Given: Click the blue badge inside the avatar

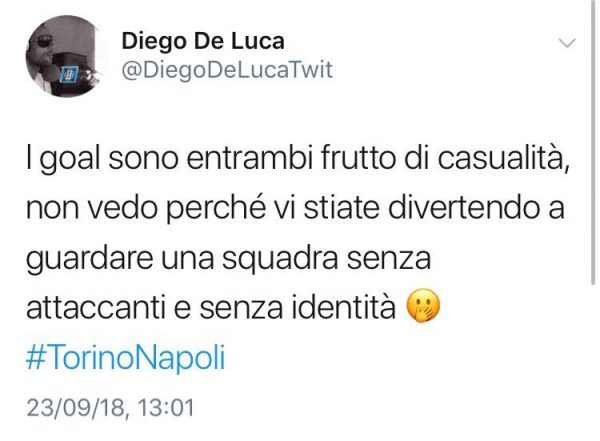Looking at the screenshot, I should [x=70, y=74].
